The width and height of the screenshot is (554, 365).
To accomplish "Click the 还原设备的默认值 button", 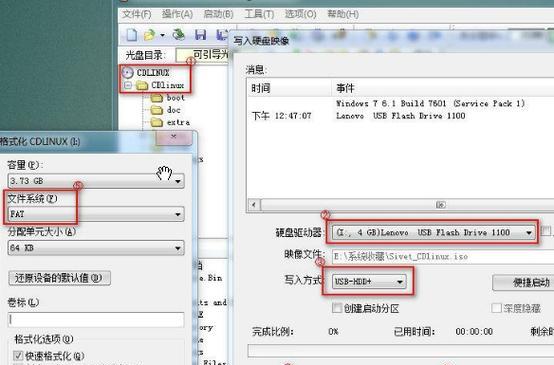I will [x=59, y=278].
